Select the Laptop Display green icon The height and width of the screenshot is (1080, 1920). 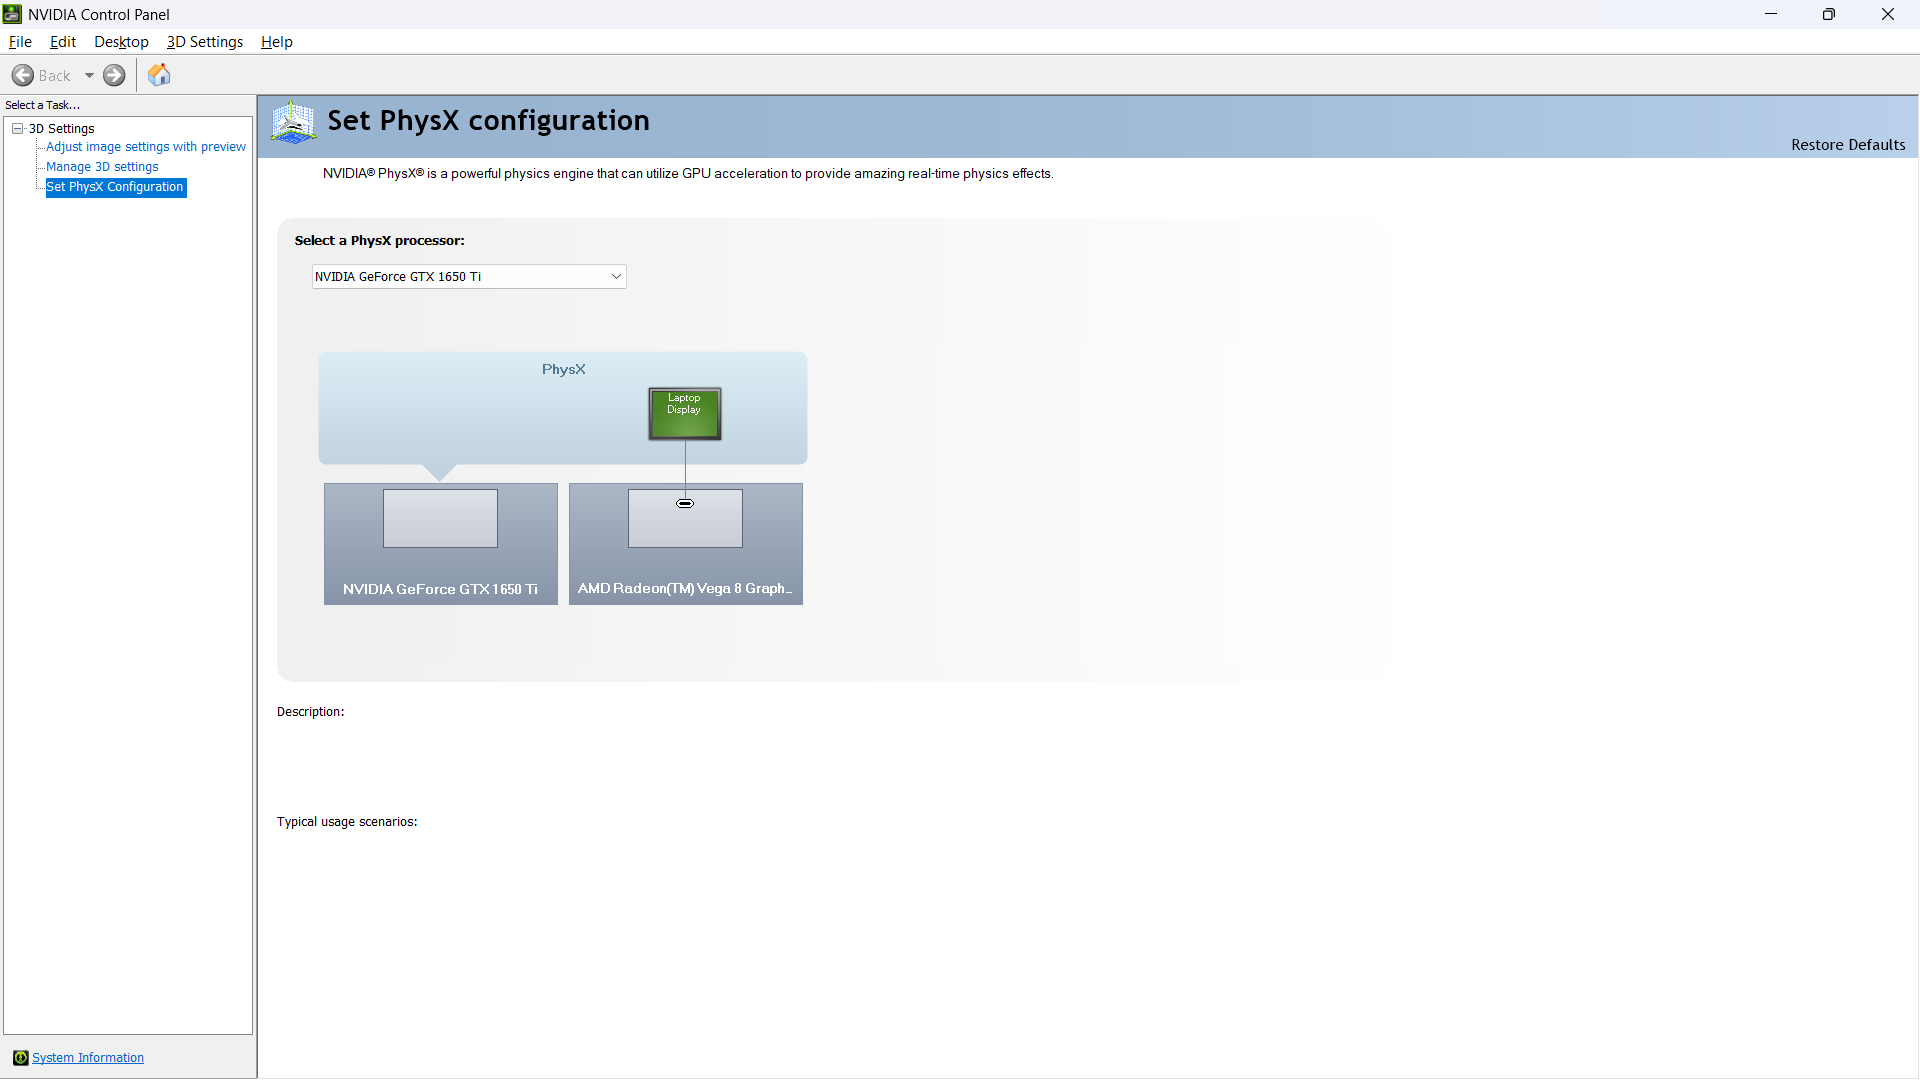tap(685, 414)
